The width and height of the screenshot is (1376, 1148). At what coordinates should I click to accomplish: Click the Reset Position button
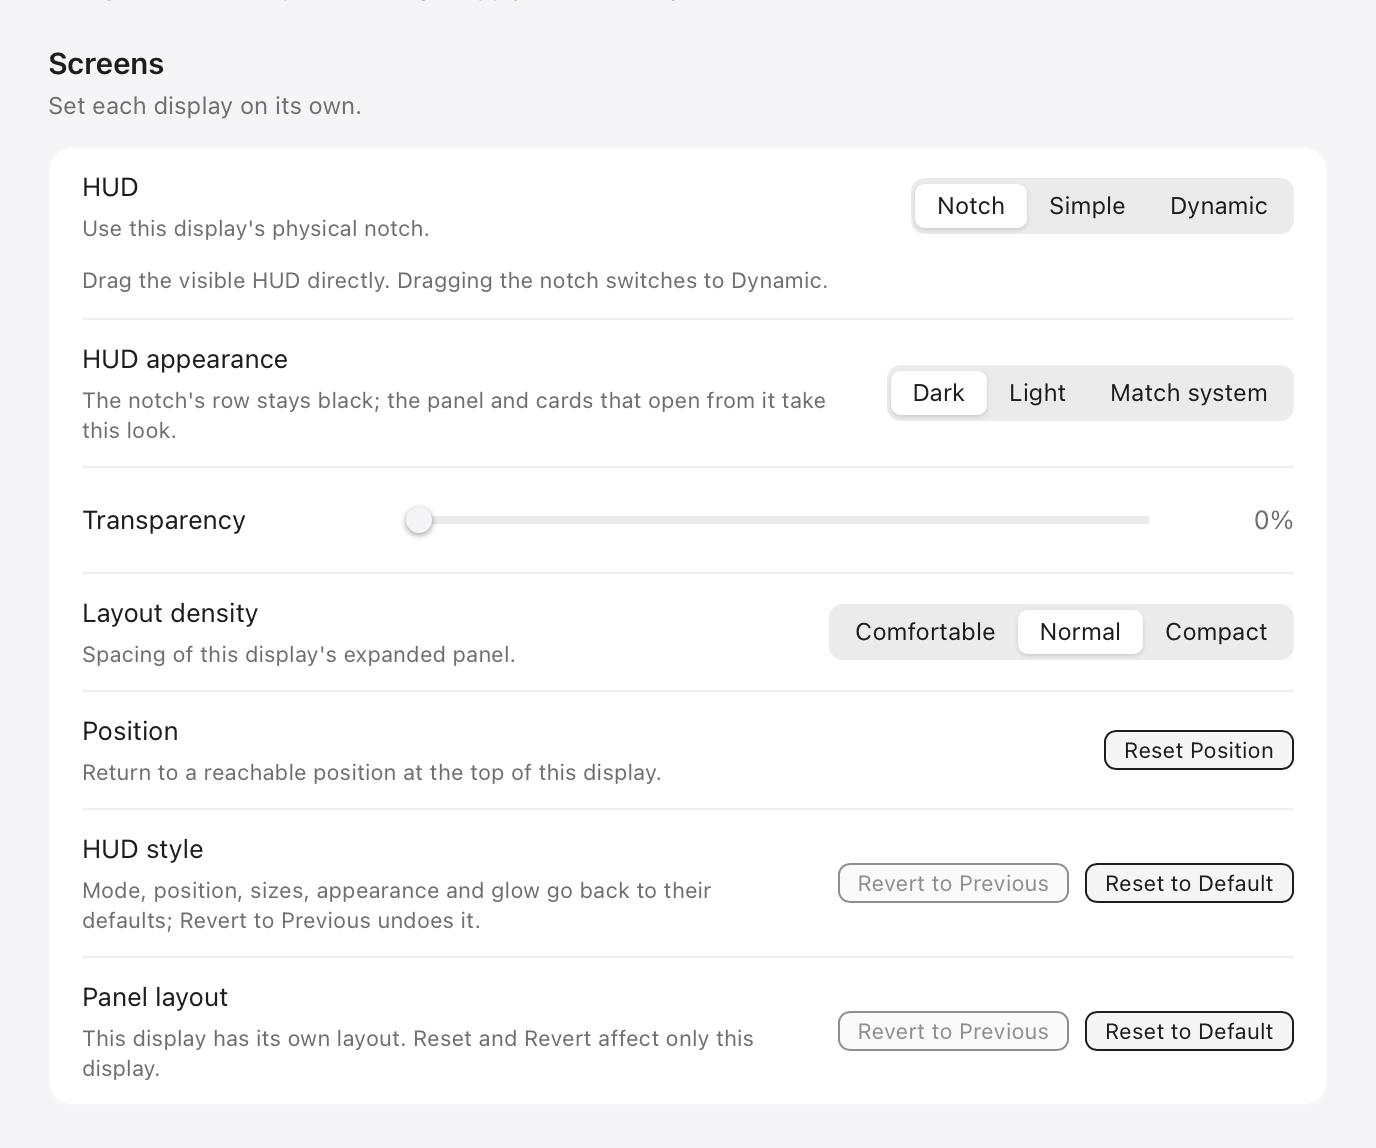(x=1198, y=750)
